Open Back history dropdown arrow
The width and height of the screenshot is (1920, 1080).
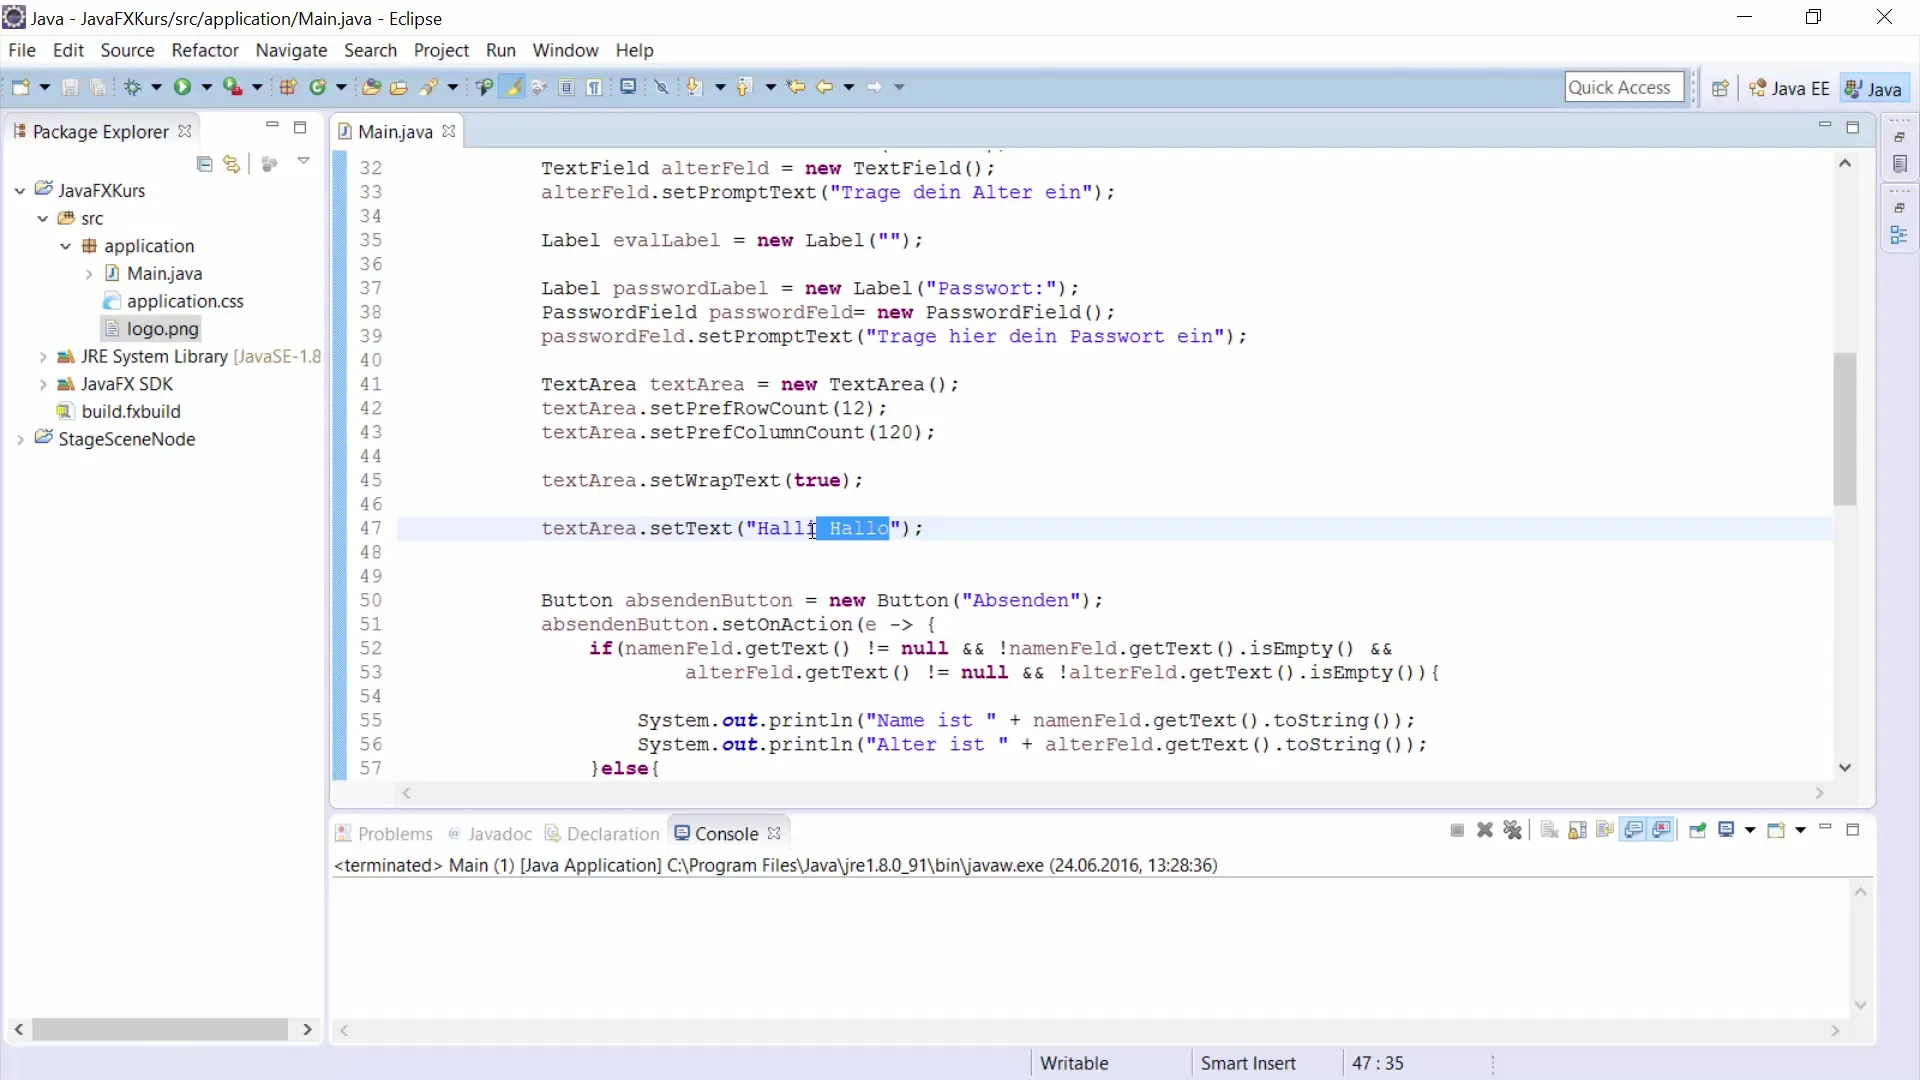point(848,87)
